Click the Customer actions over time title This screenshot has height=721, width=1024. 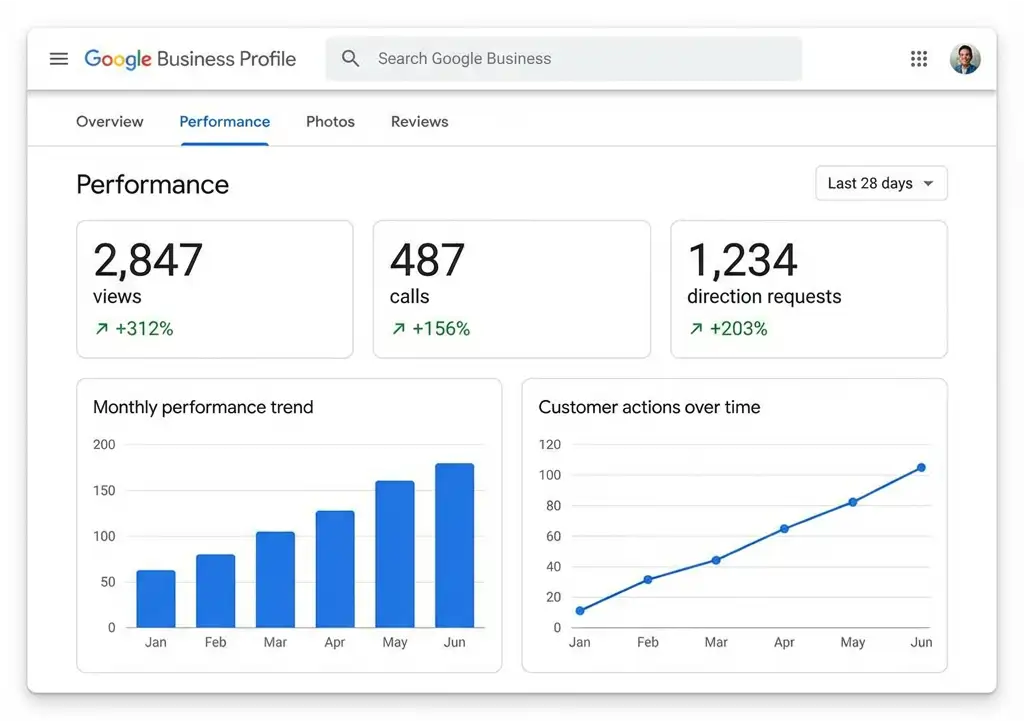[x=649, y=408]
